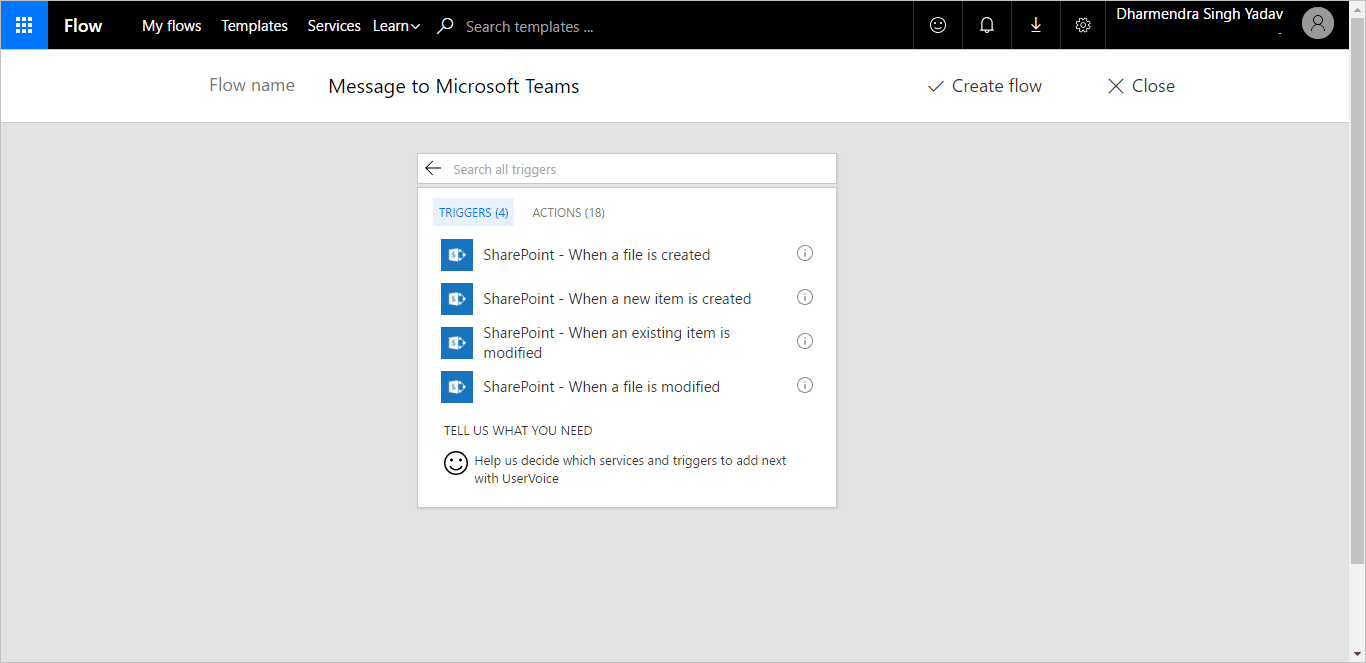1366x663 pixels.
Task: Click SharePoint icon for new item created
Action: (457, 299)
